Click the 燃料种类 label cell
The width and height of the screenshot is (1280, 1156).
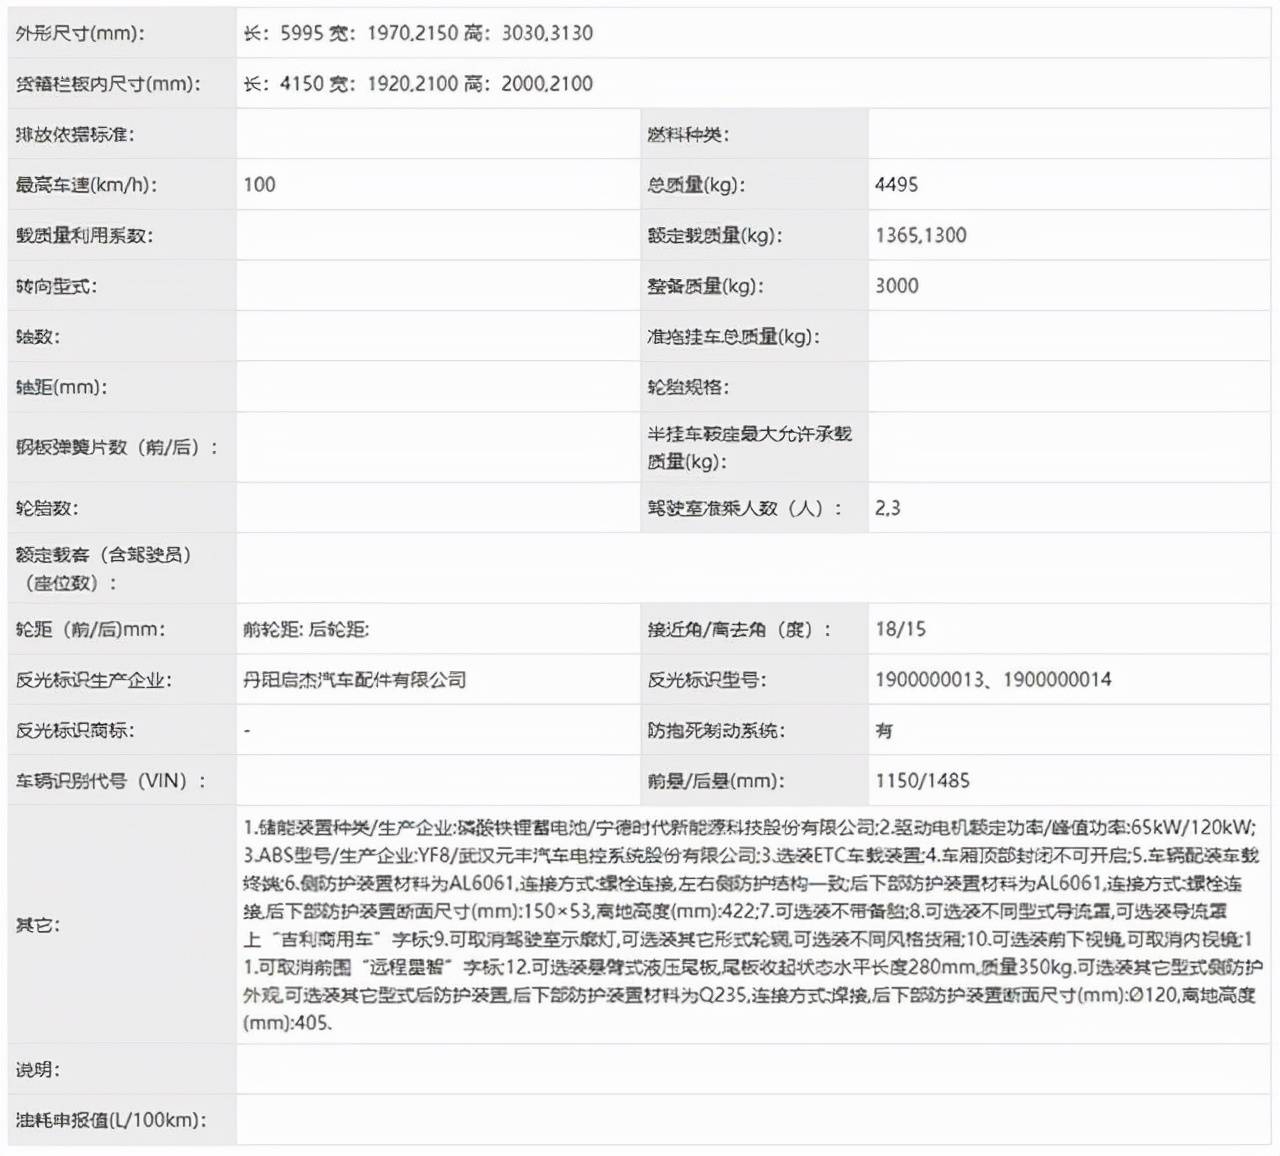pyautogui.click(x=688, y=135)
